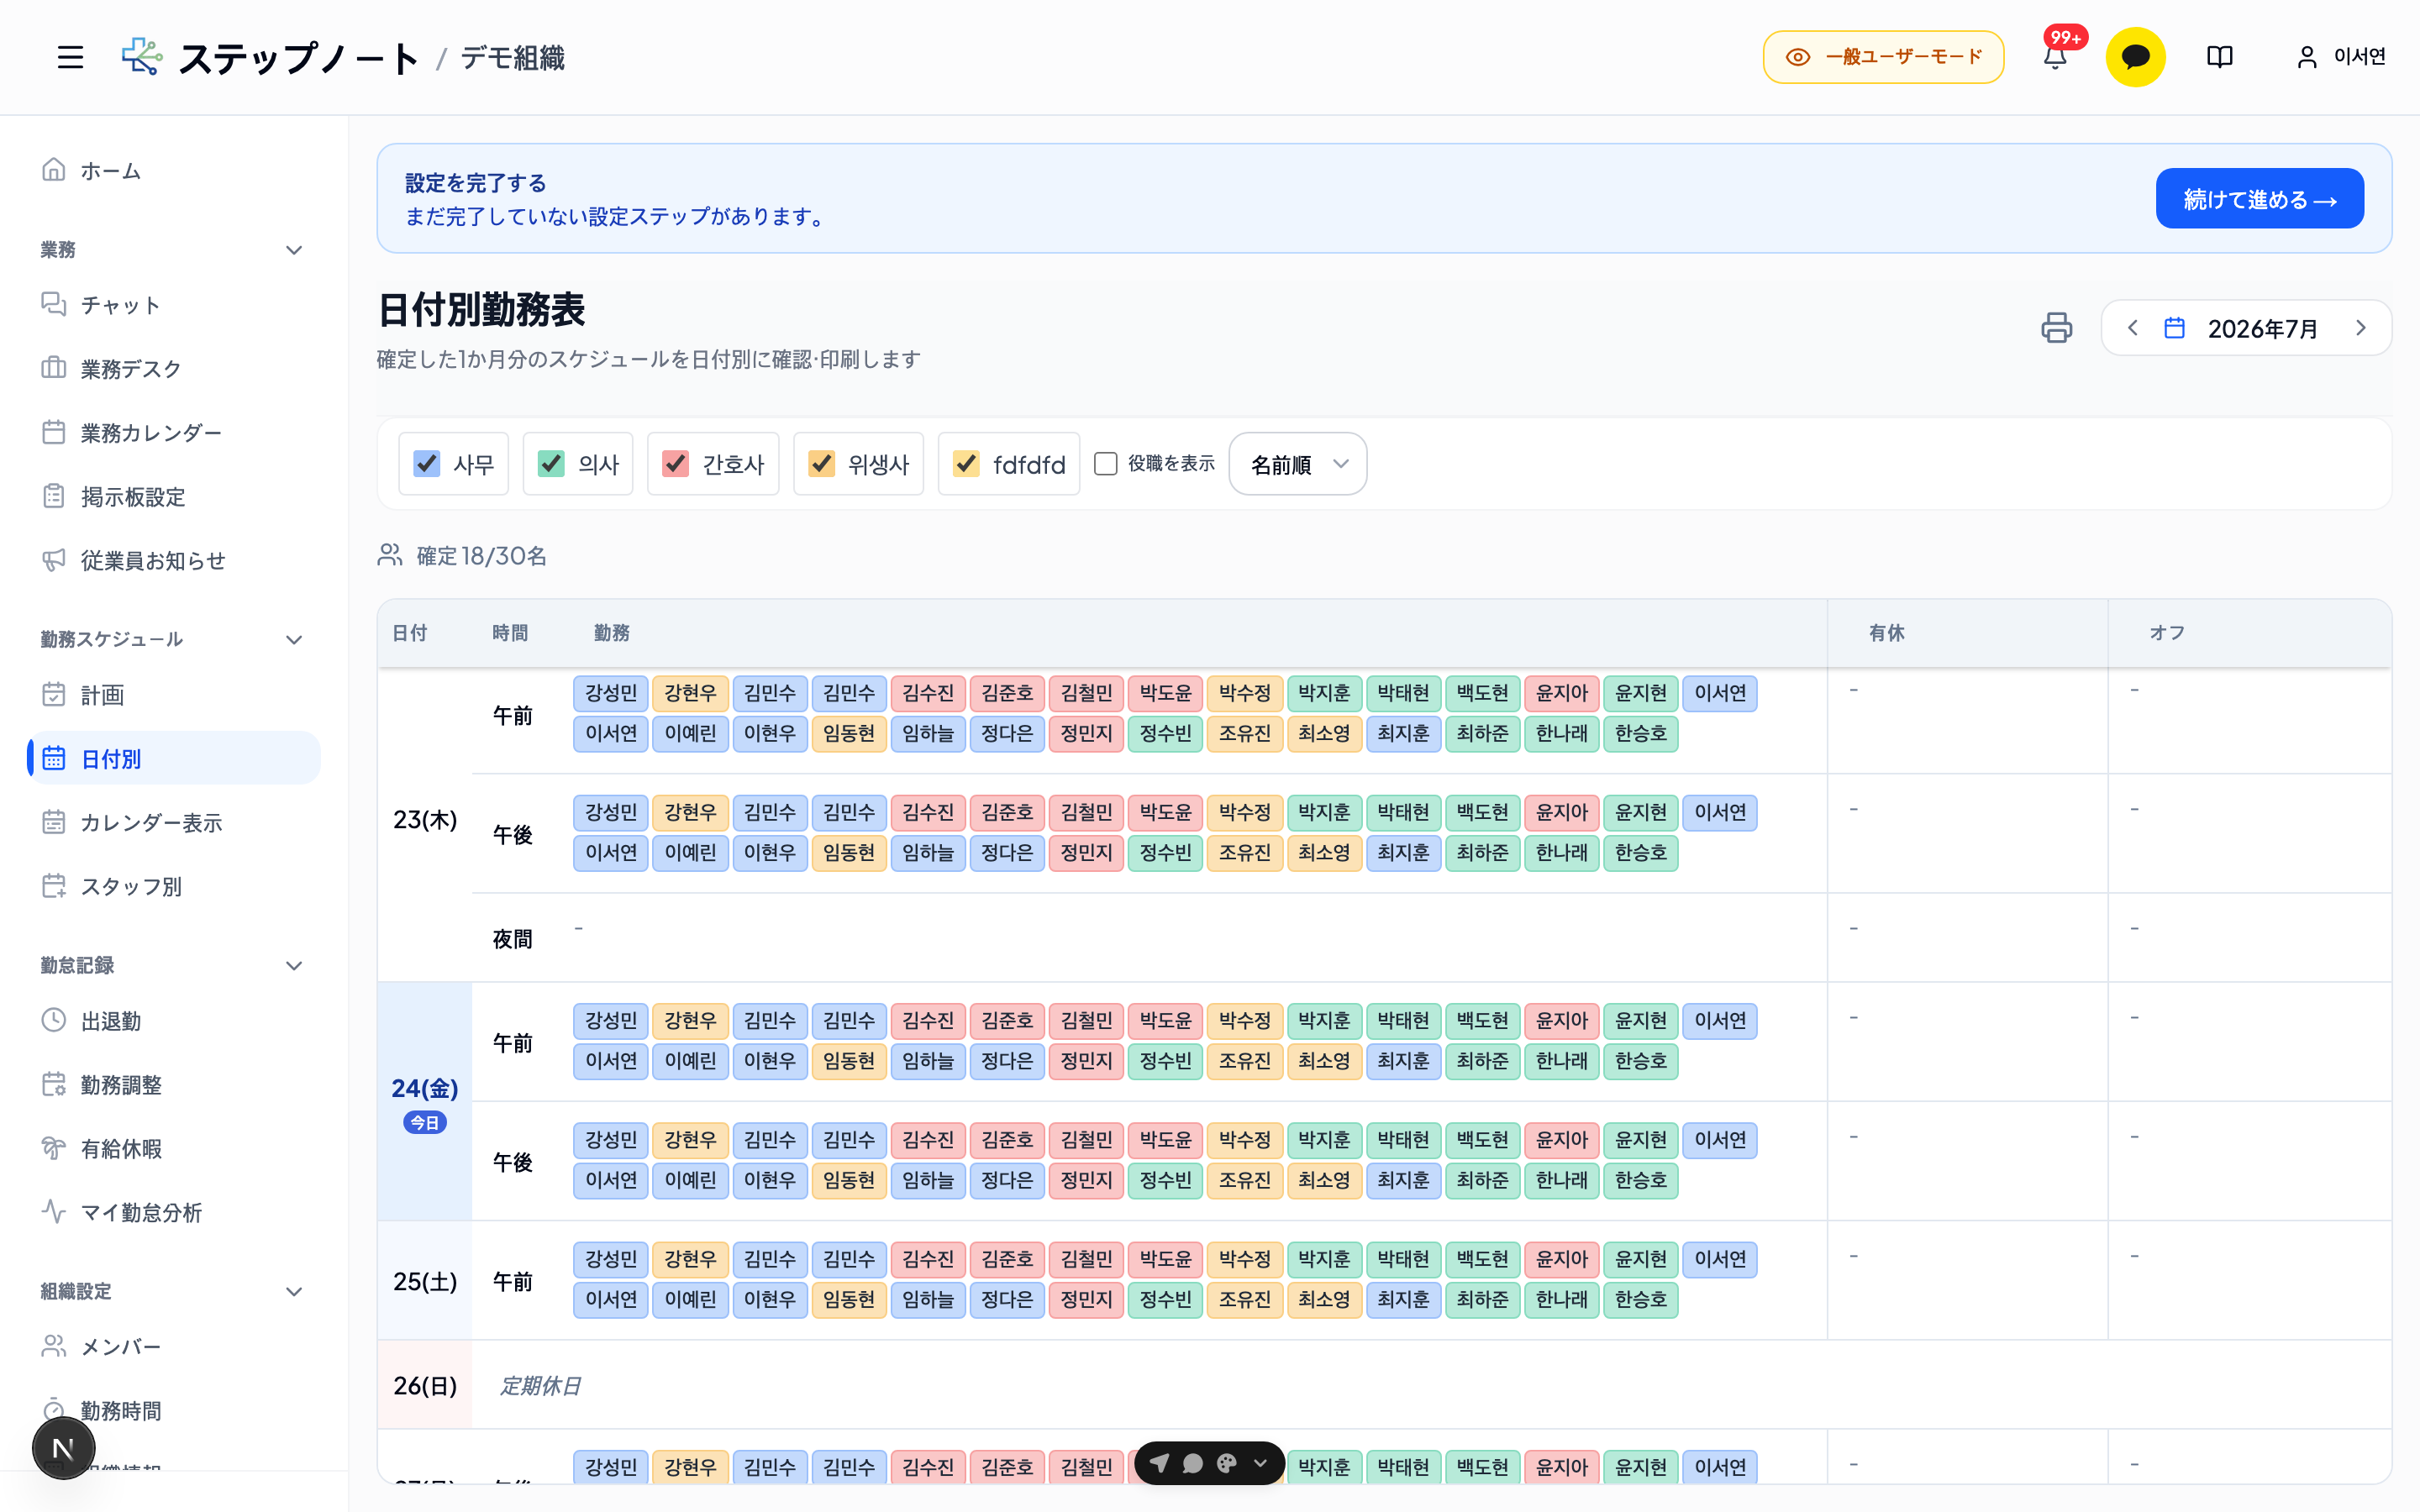This screenshot has height=1512, width=2420.
Task: Click the 時間 column header
Action: tap(510, 633)
